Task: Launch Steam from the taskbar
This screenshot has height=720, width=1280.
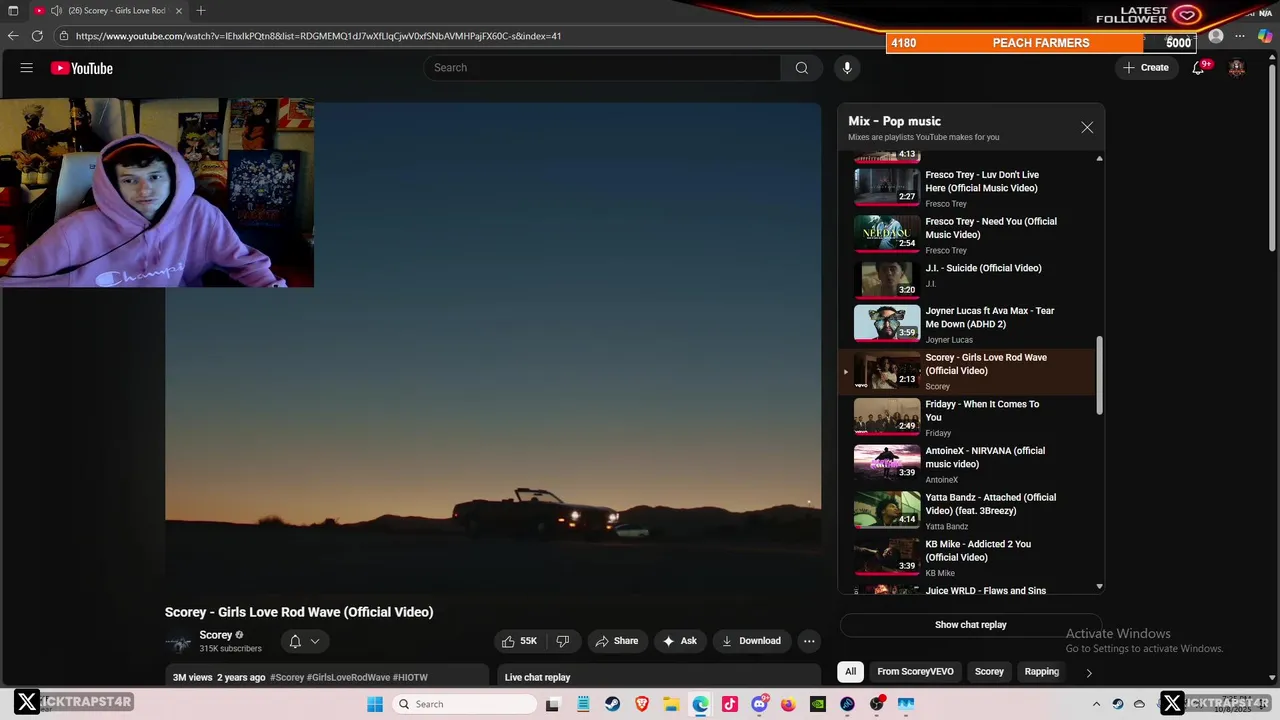Action: pyautogui.click(x=612, y=704)
